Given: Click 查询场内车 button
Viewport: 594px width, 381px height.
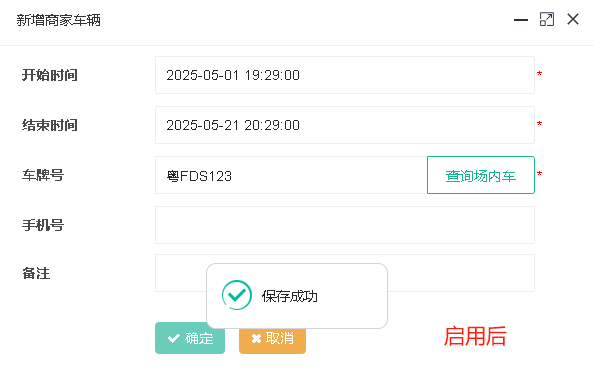Looking at the screenshot, I should [x=481, y=175].
